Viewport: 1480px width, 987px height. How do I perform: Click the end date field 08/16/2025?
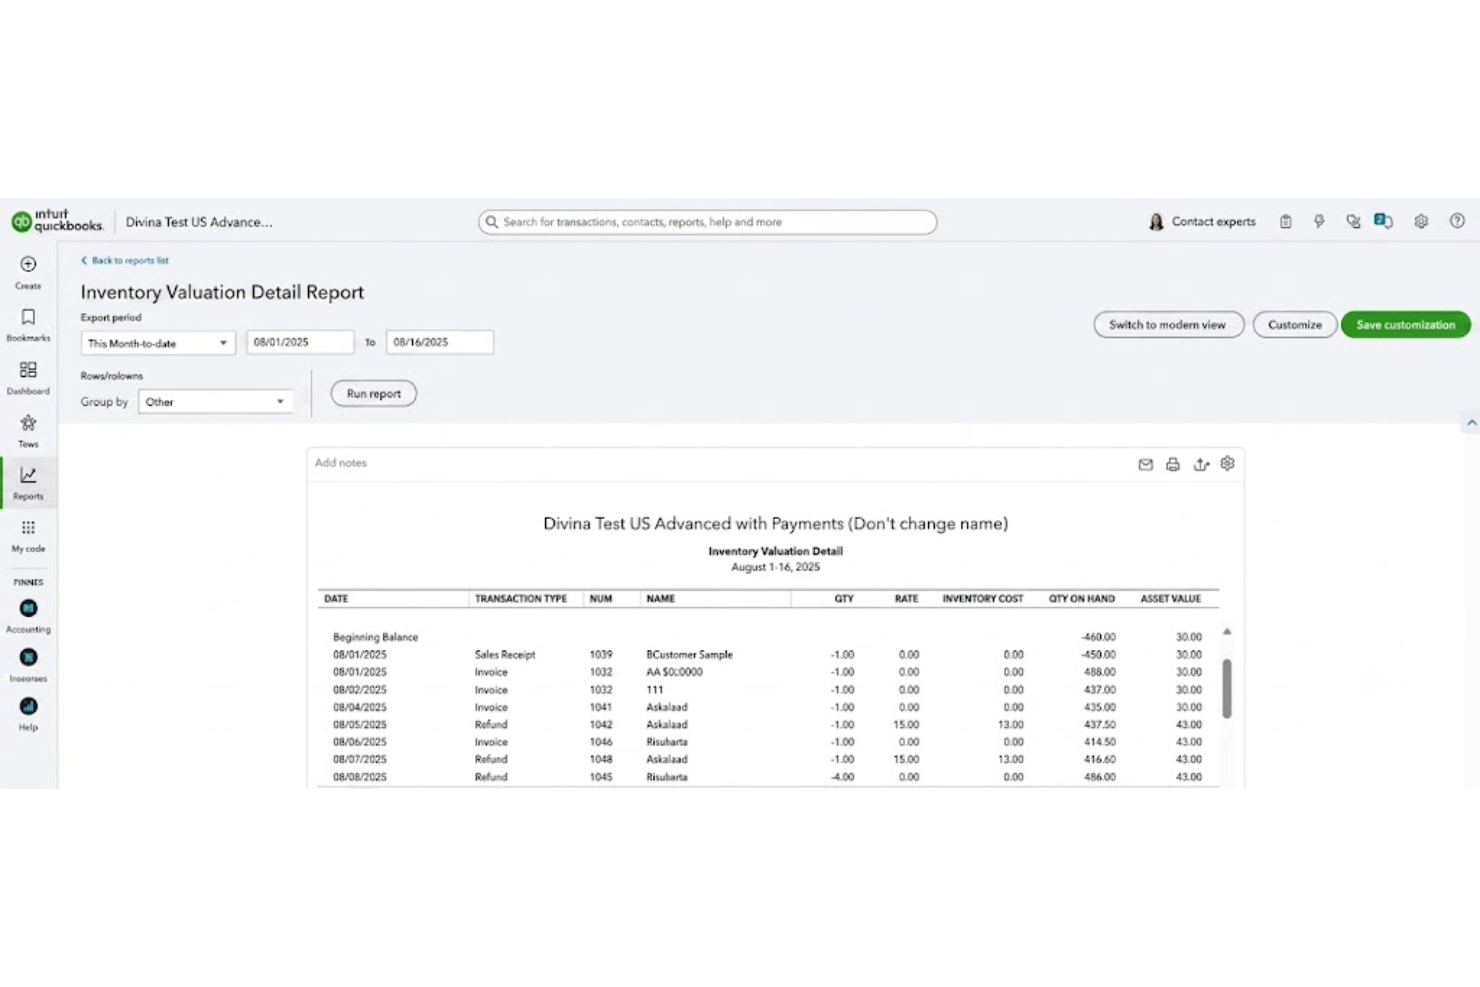point(440,342)
